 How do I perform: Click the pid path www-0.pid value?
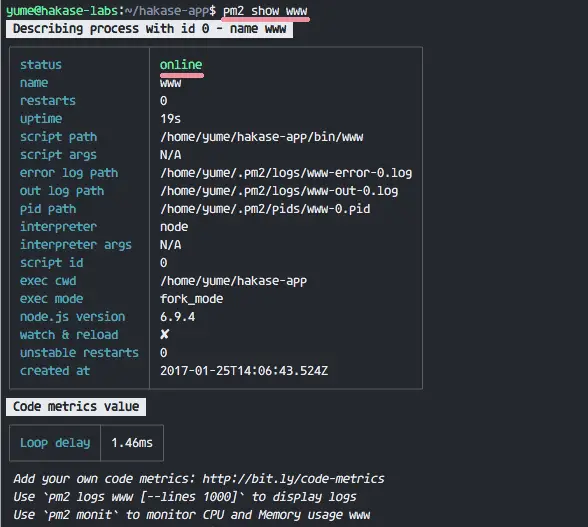pyautogui.click(x=265, y=209)
